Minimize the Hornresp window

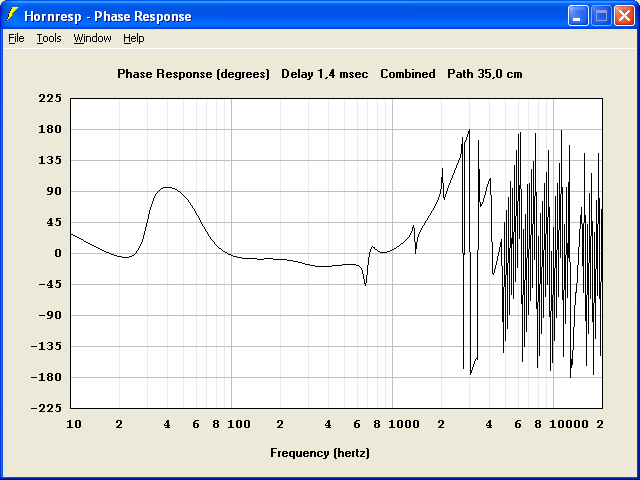(x=578, y=16)
